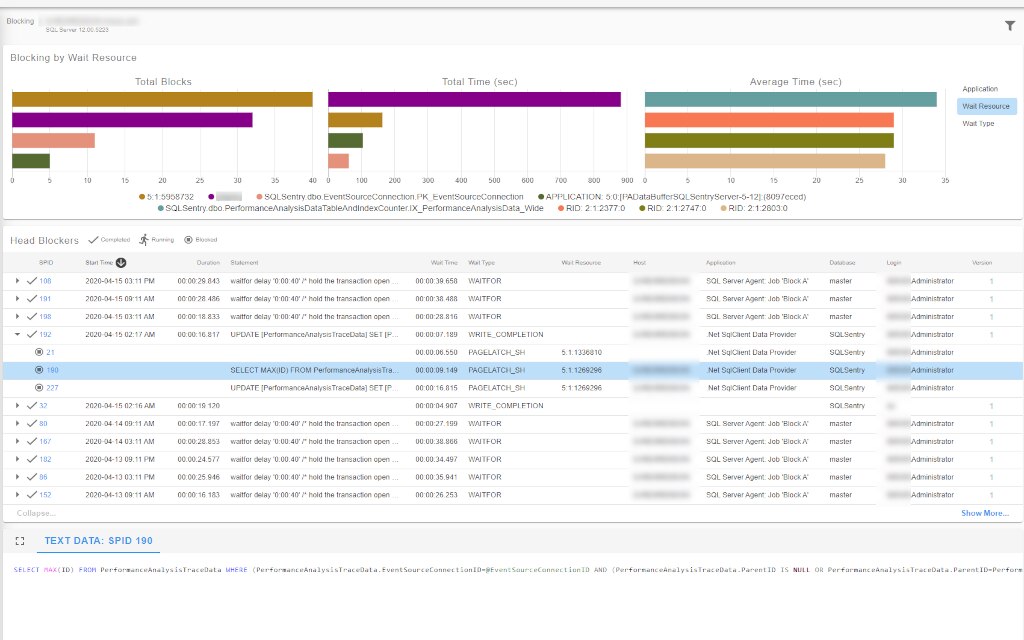Click the expand icon beside TEXT DATA tab

(20, 540)
